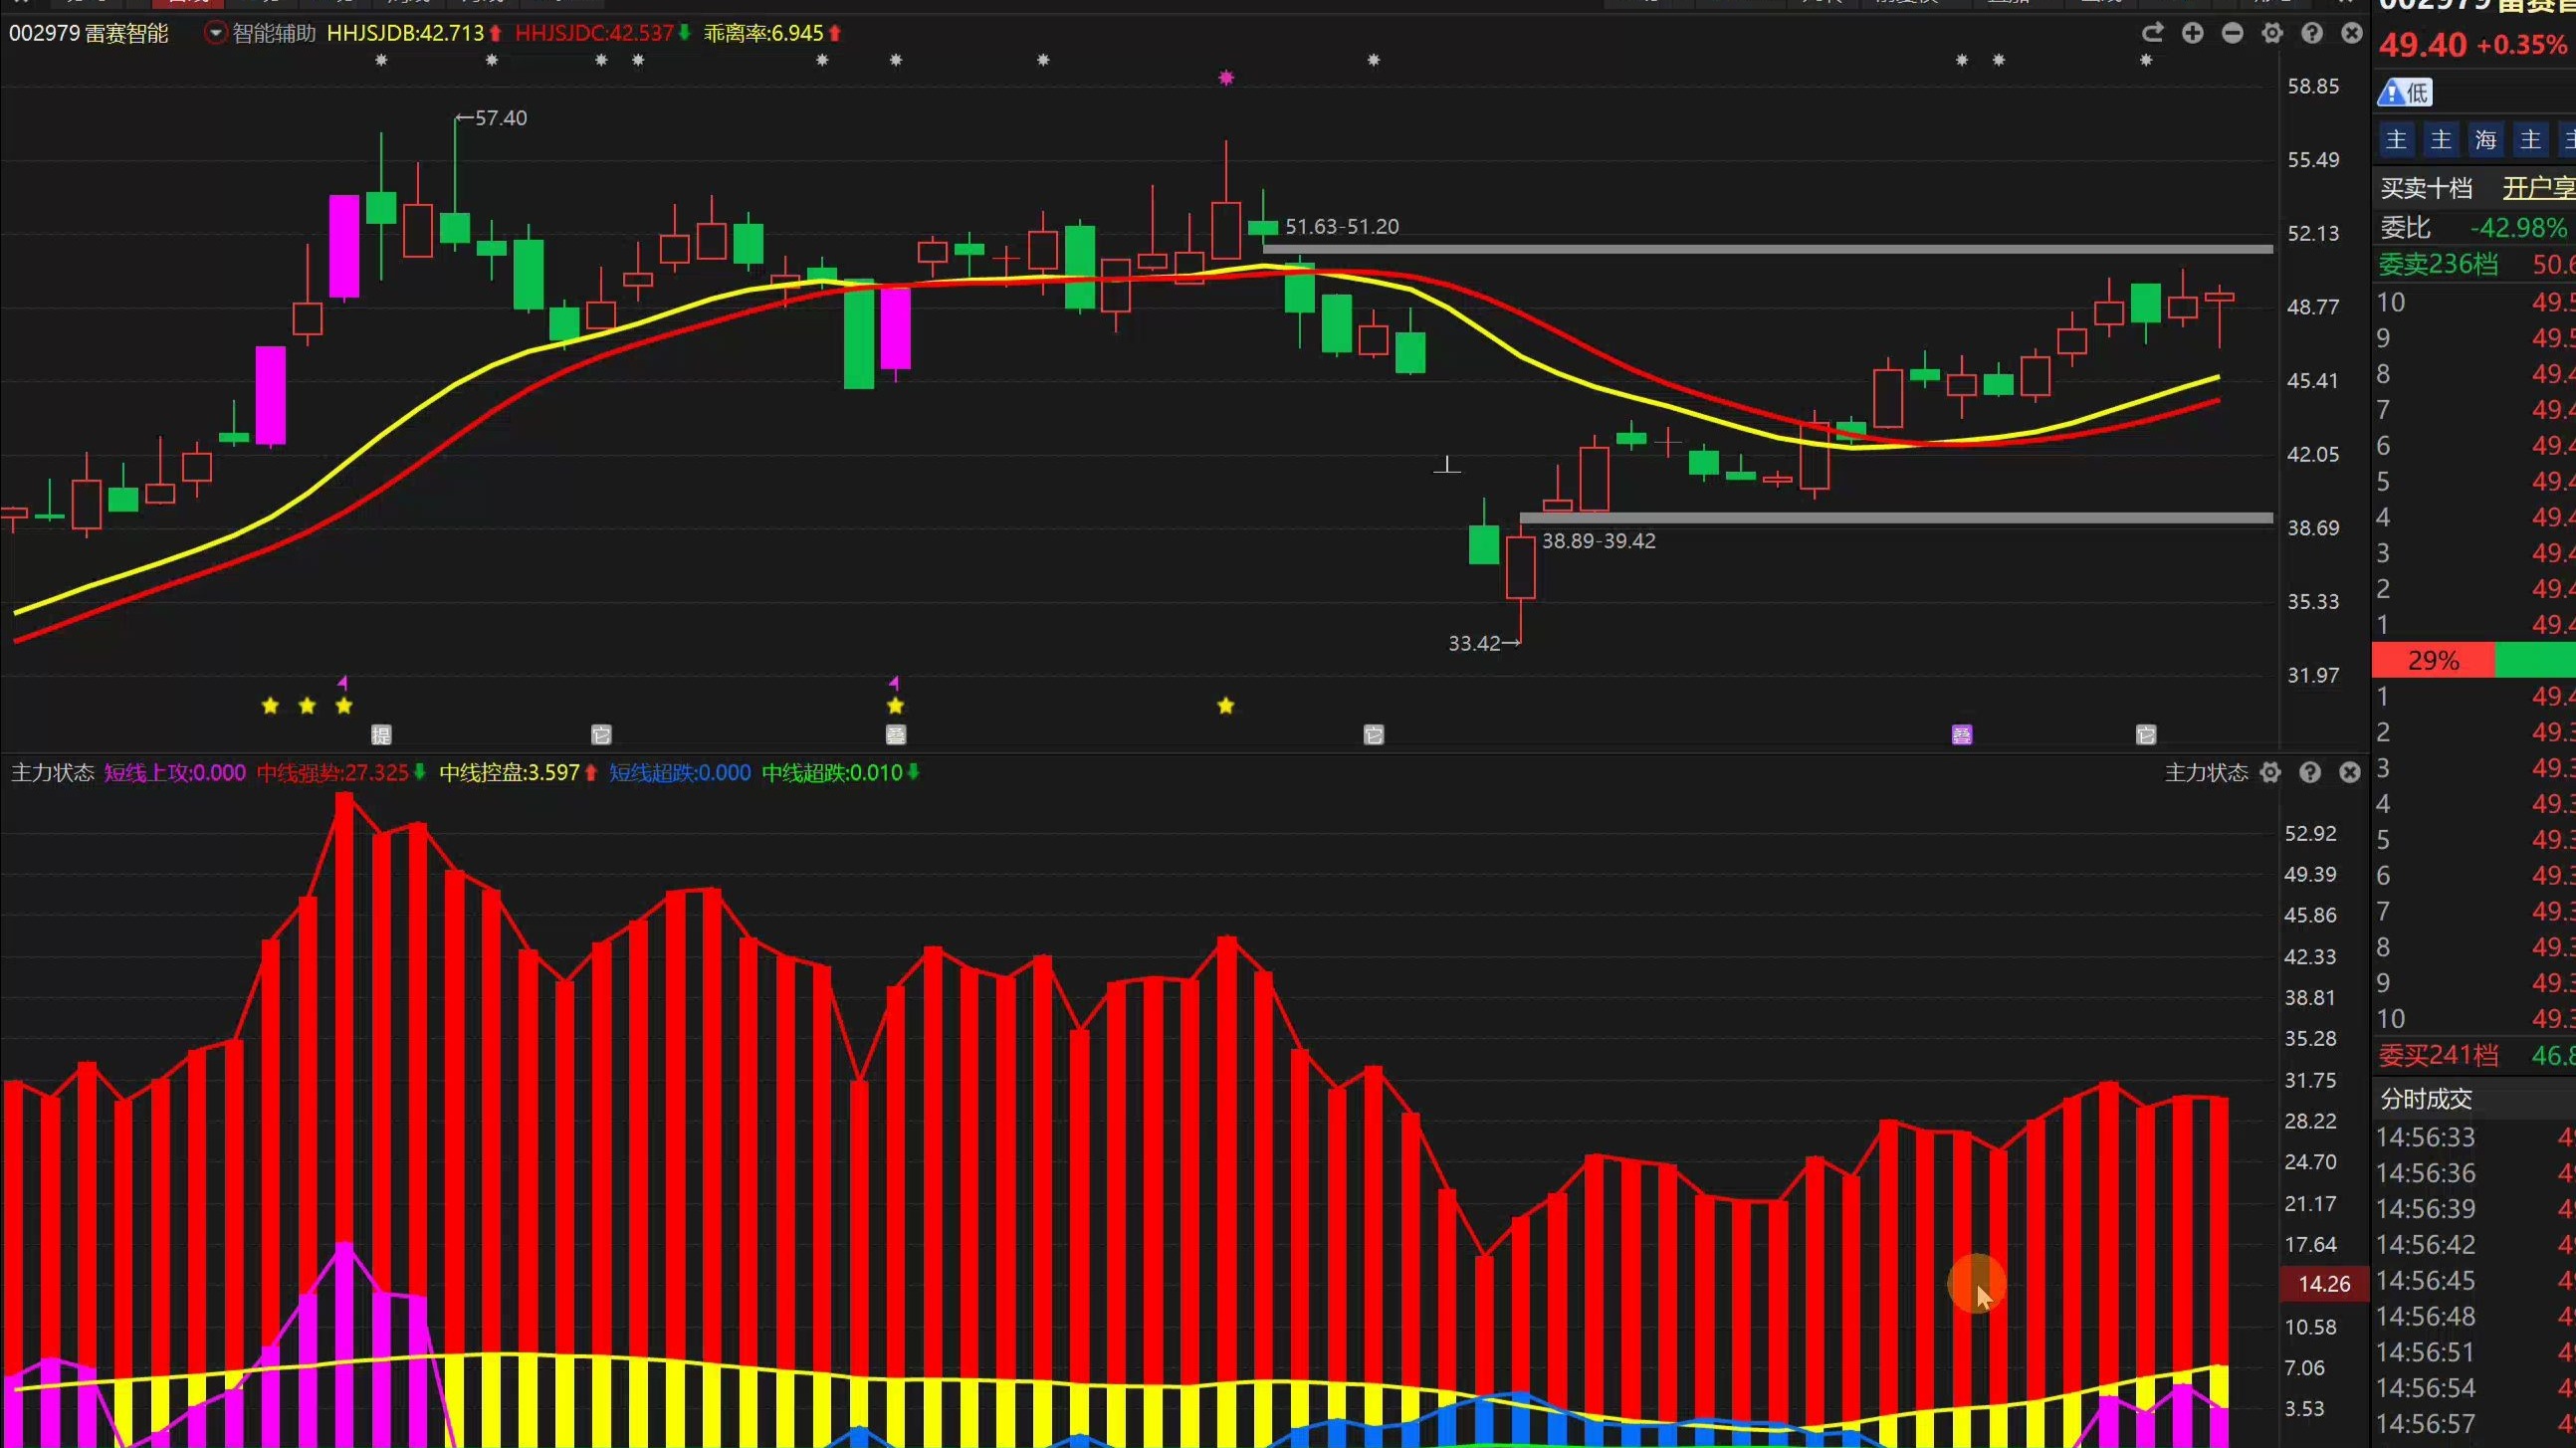
Task: Click the magenta star signal above chart
Action: tap(1226, 78)
